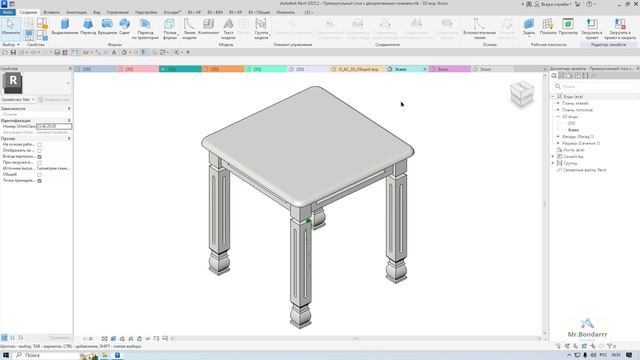Select the Эскиз view in project browser
640x360 pixels.
[573, 130]
